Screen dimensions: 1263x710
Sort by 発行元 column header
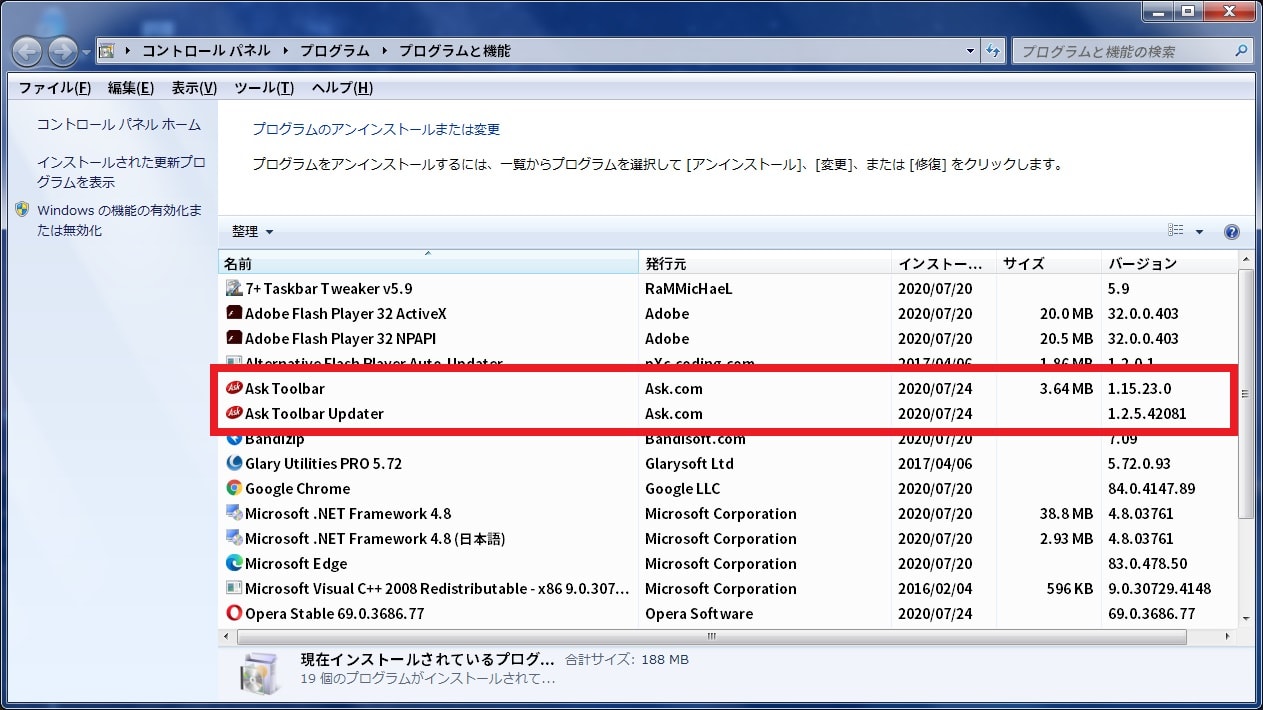[765, 263]
